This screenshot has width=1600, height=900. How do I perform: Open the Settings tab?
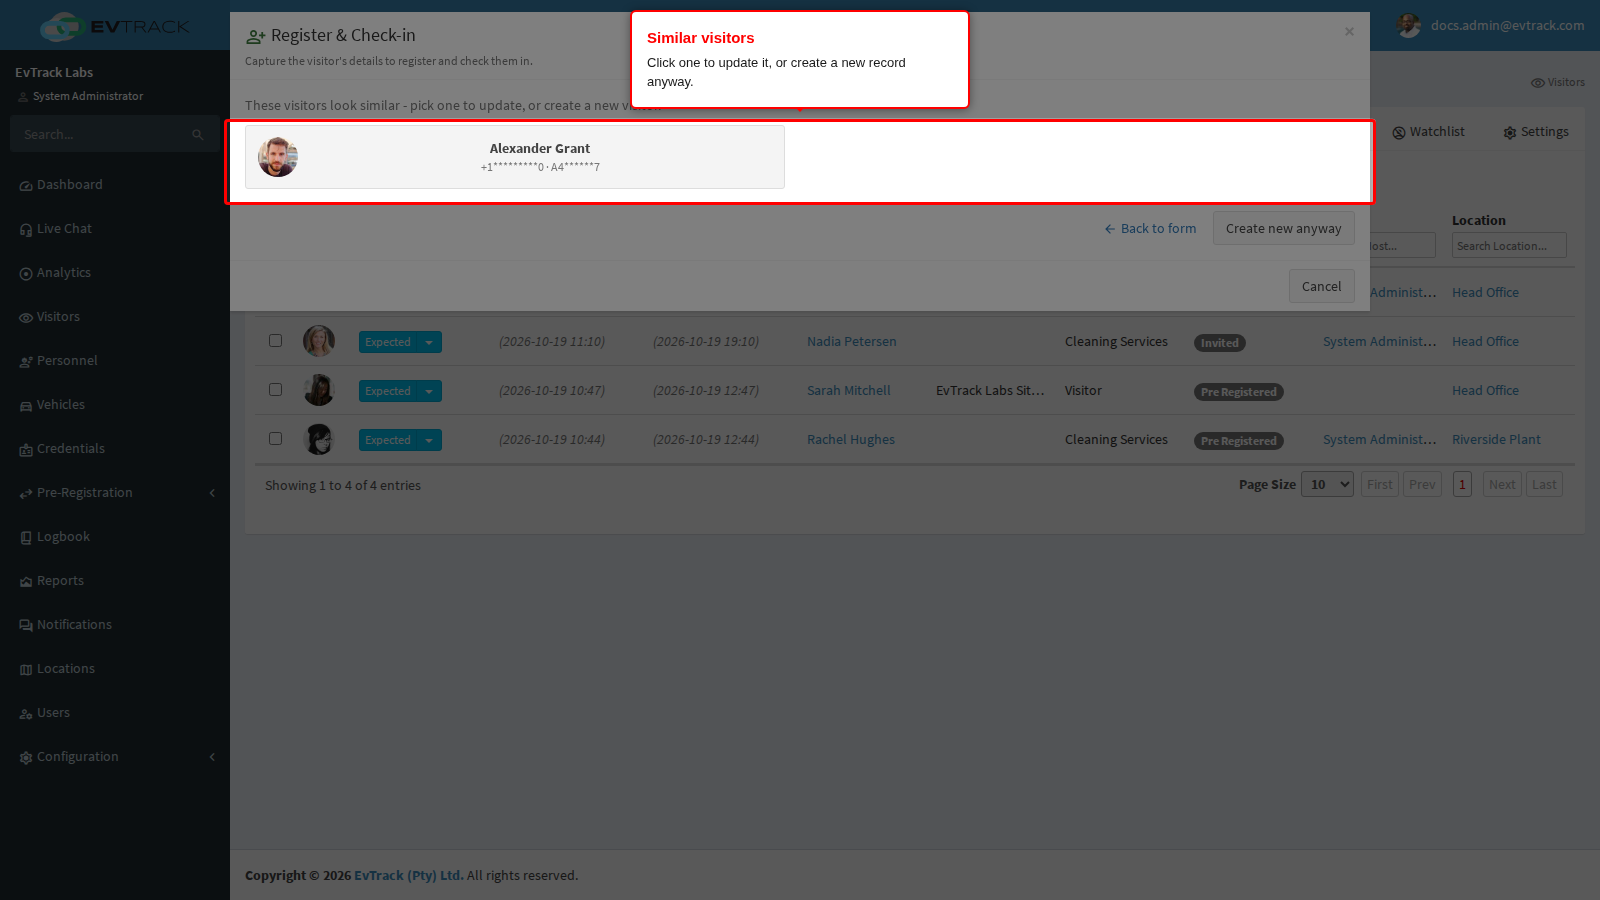tap(1536, 132)
